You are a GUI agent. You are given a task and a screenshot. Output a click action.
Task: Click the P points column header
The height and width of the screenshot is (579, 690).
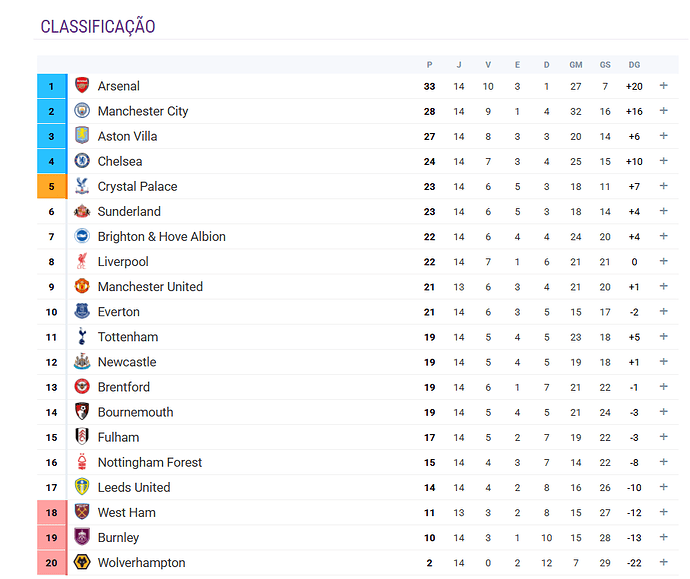pyautogui.click(x=429, y=65)
